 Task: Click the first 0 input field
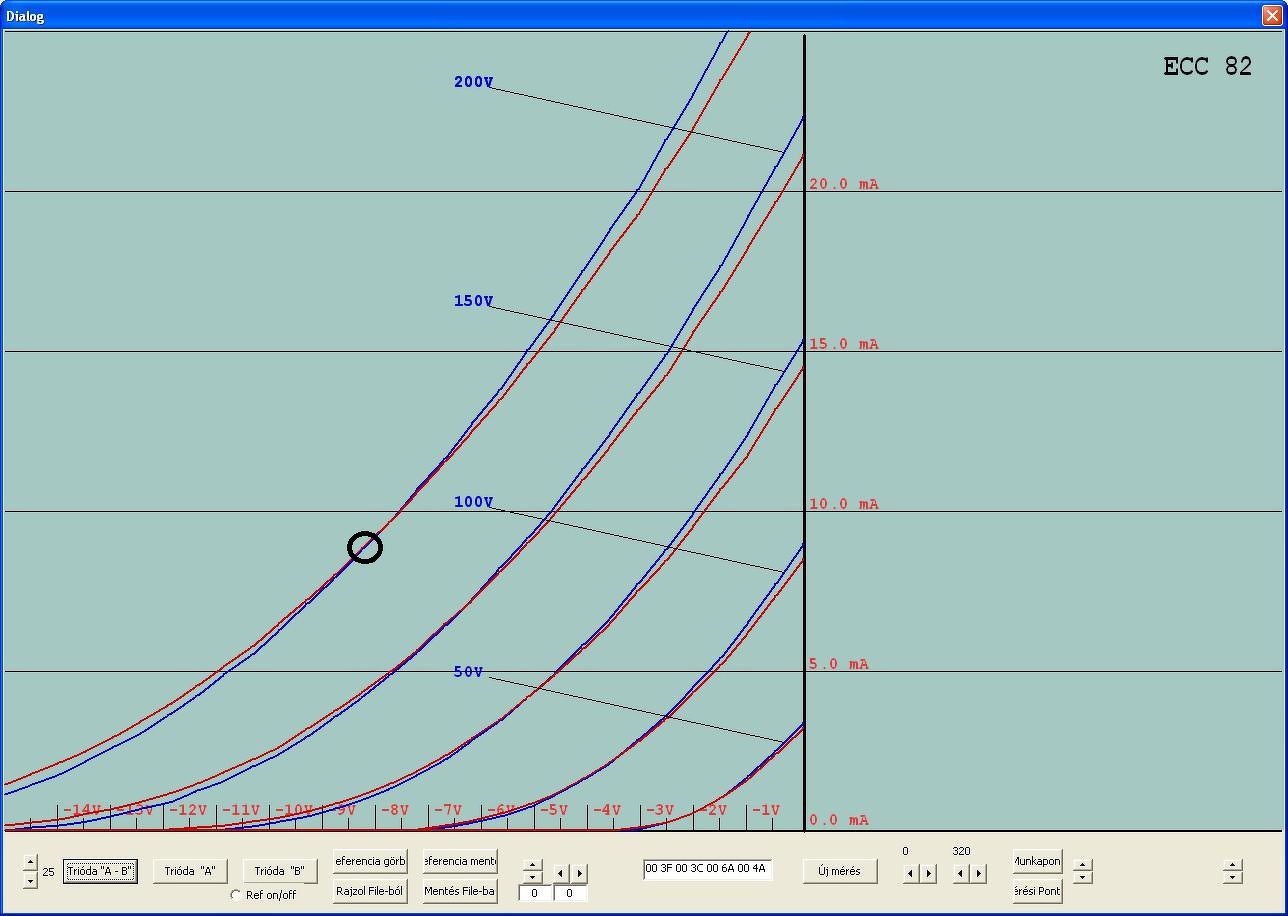(x=535, y=893)
